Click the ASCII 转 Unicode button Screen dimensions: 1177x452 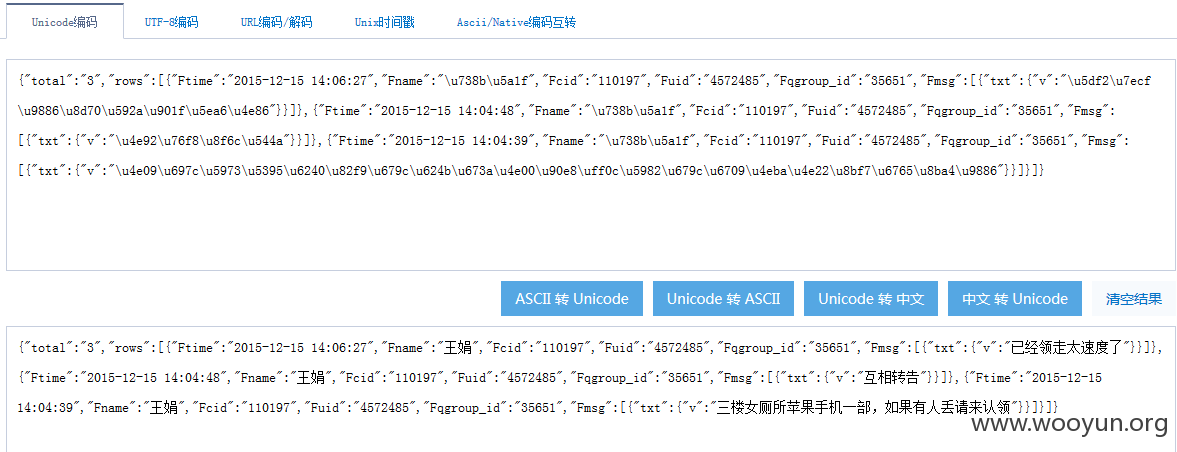coord(572,299)
